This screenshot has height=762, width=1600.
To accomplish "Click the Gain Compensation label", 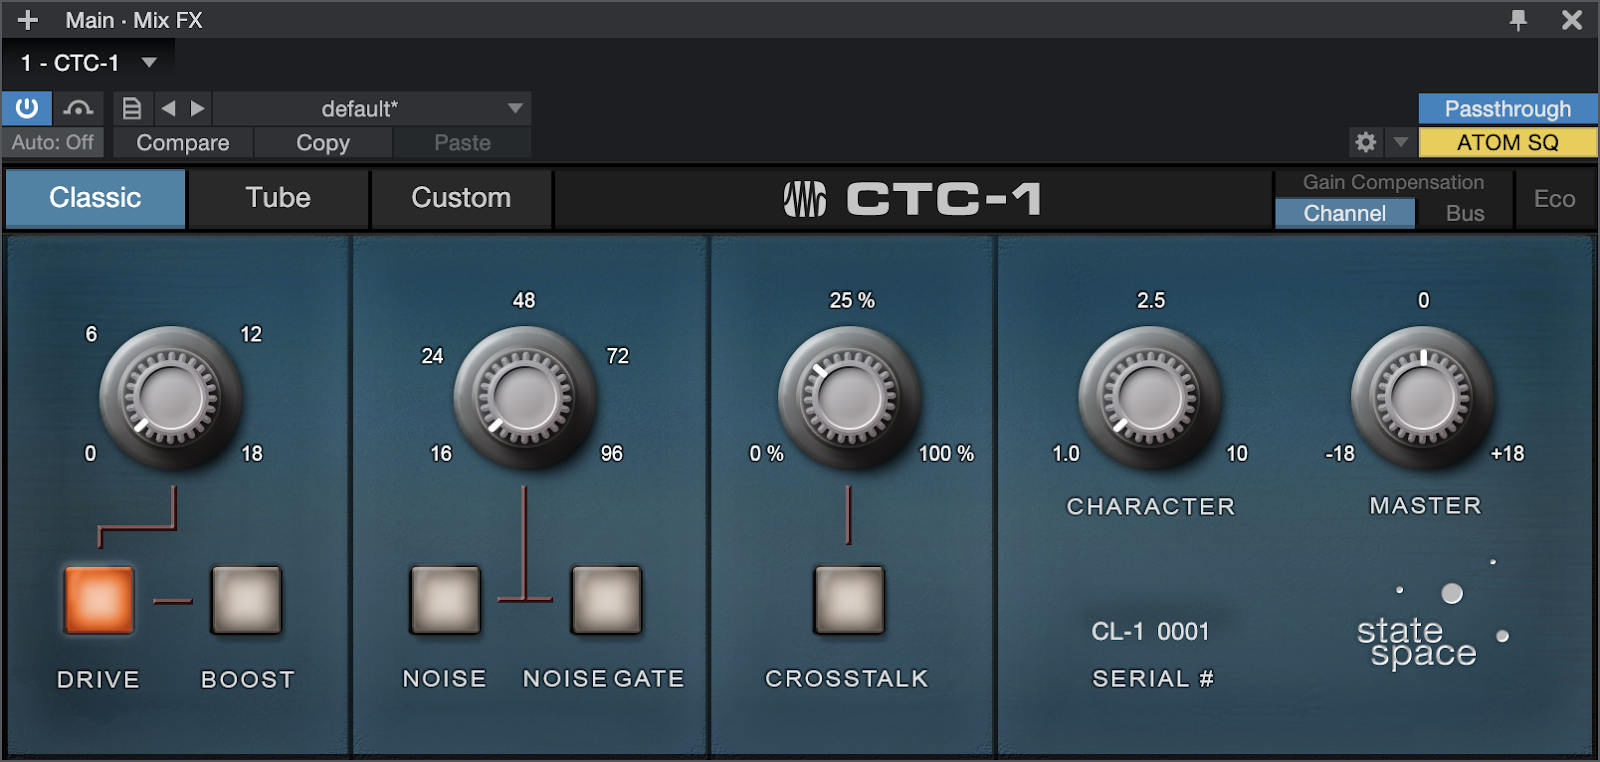I will coord(1393,182).
